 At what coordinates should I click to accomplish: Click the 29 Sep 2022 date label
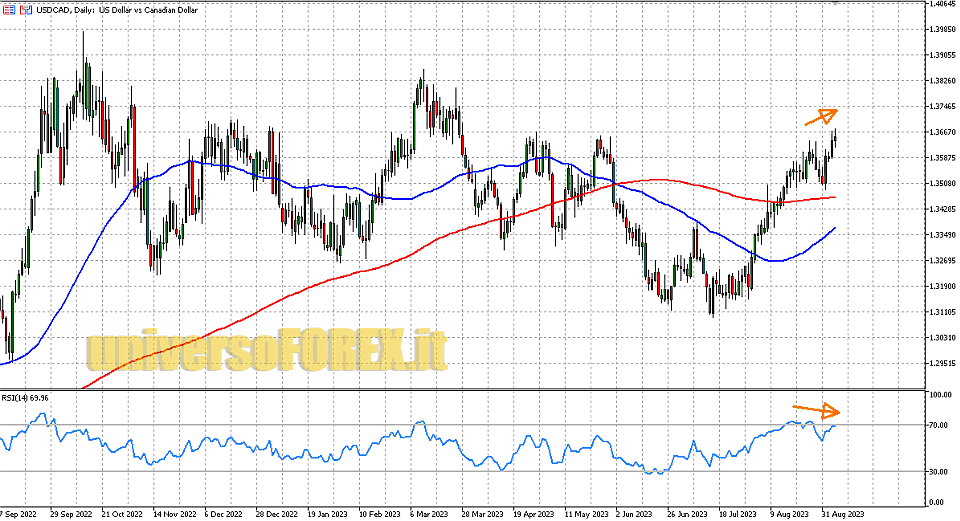tap(72, 512)
